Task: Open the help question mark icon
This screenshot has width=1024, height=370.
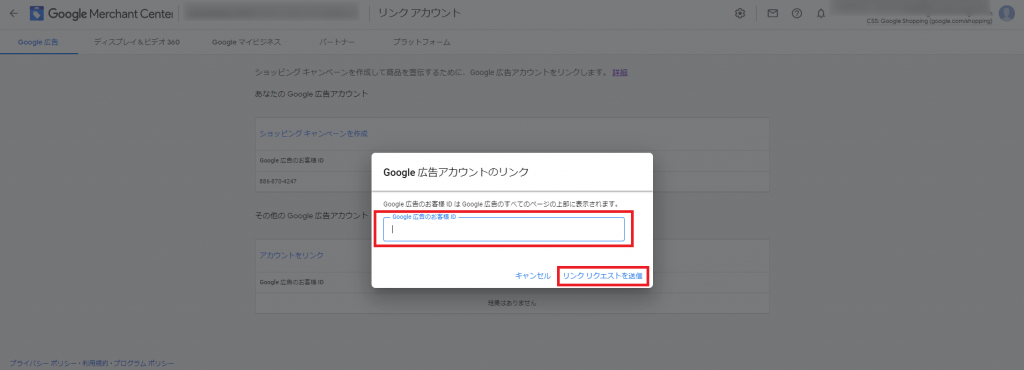Action: [797, 13]
